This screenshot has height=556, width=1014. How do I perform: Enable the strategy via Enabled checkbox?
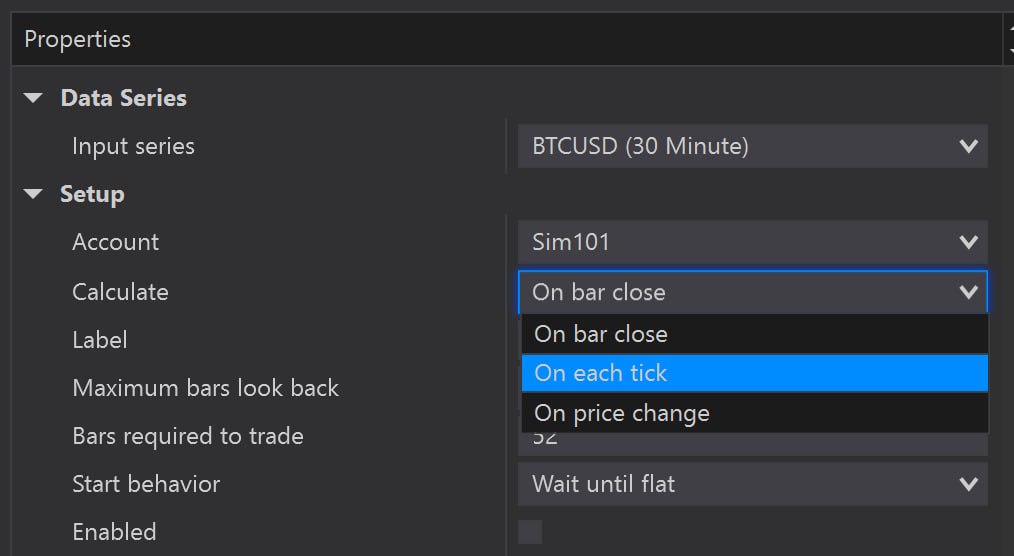(530, 532)
